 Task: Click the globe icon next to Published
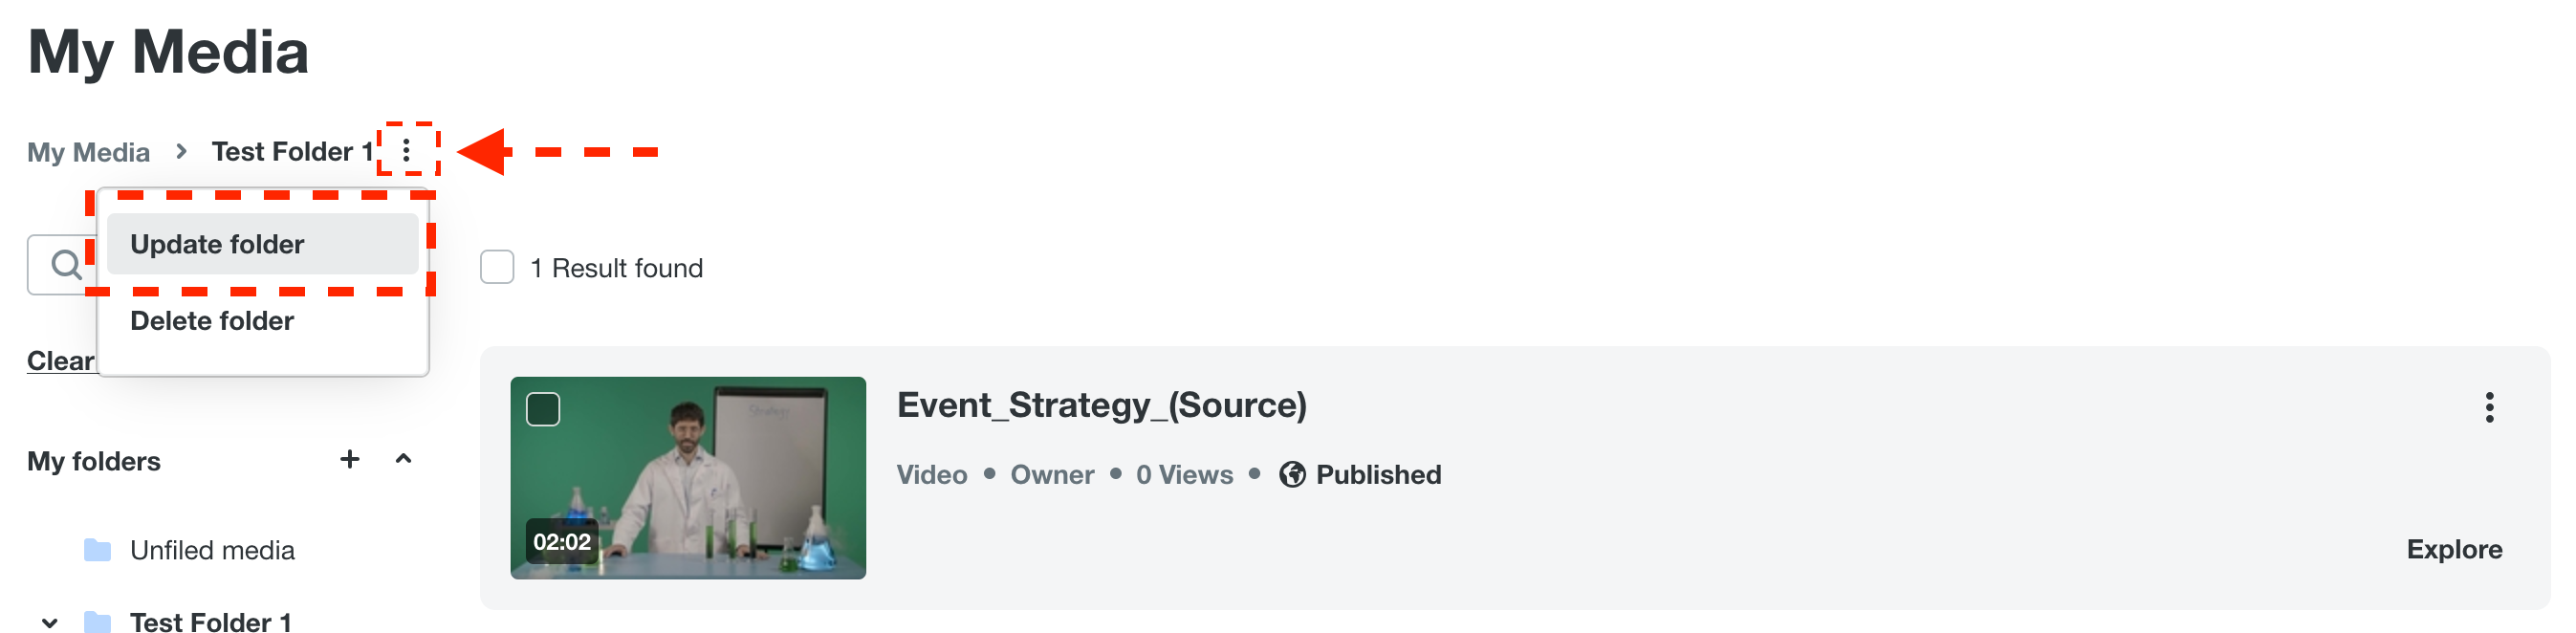pyautogui.click(x=1292, y=474)
